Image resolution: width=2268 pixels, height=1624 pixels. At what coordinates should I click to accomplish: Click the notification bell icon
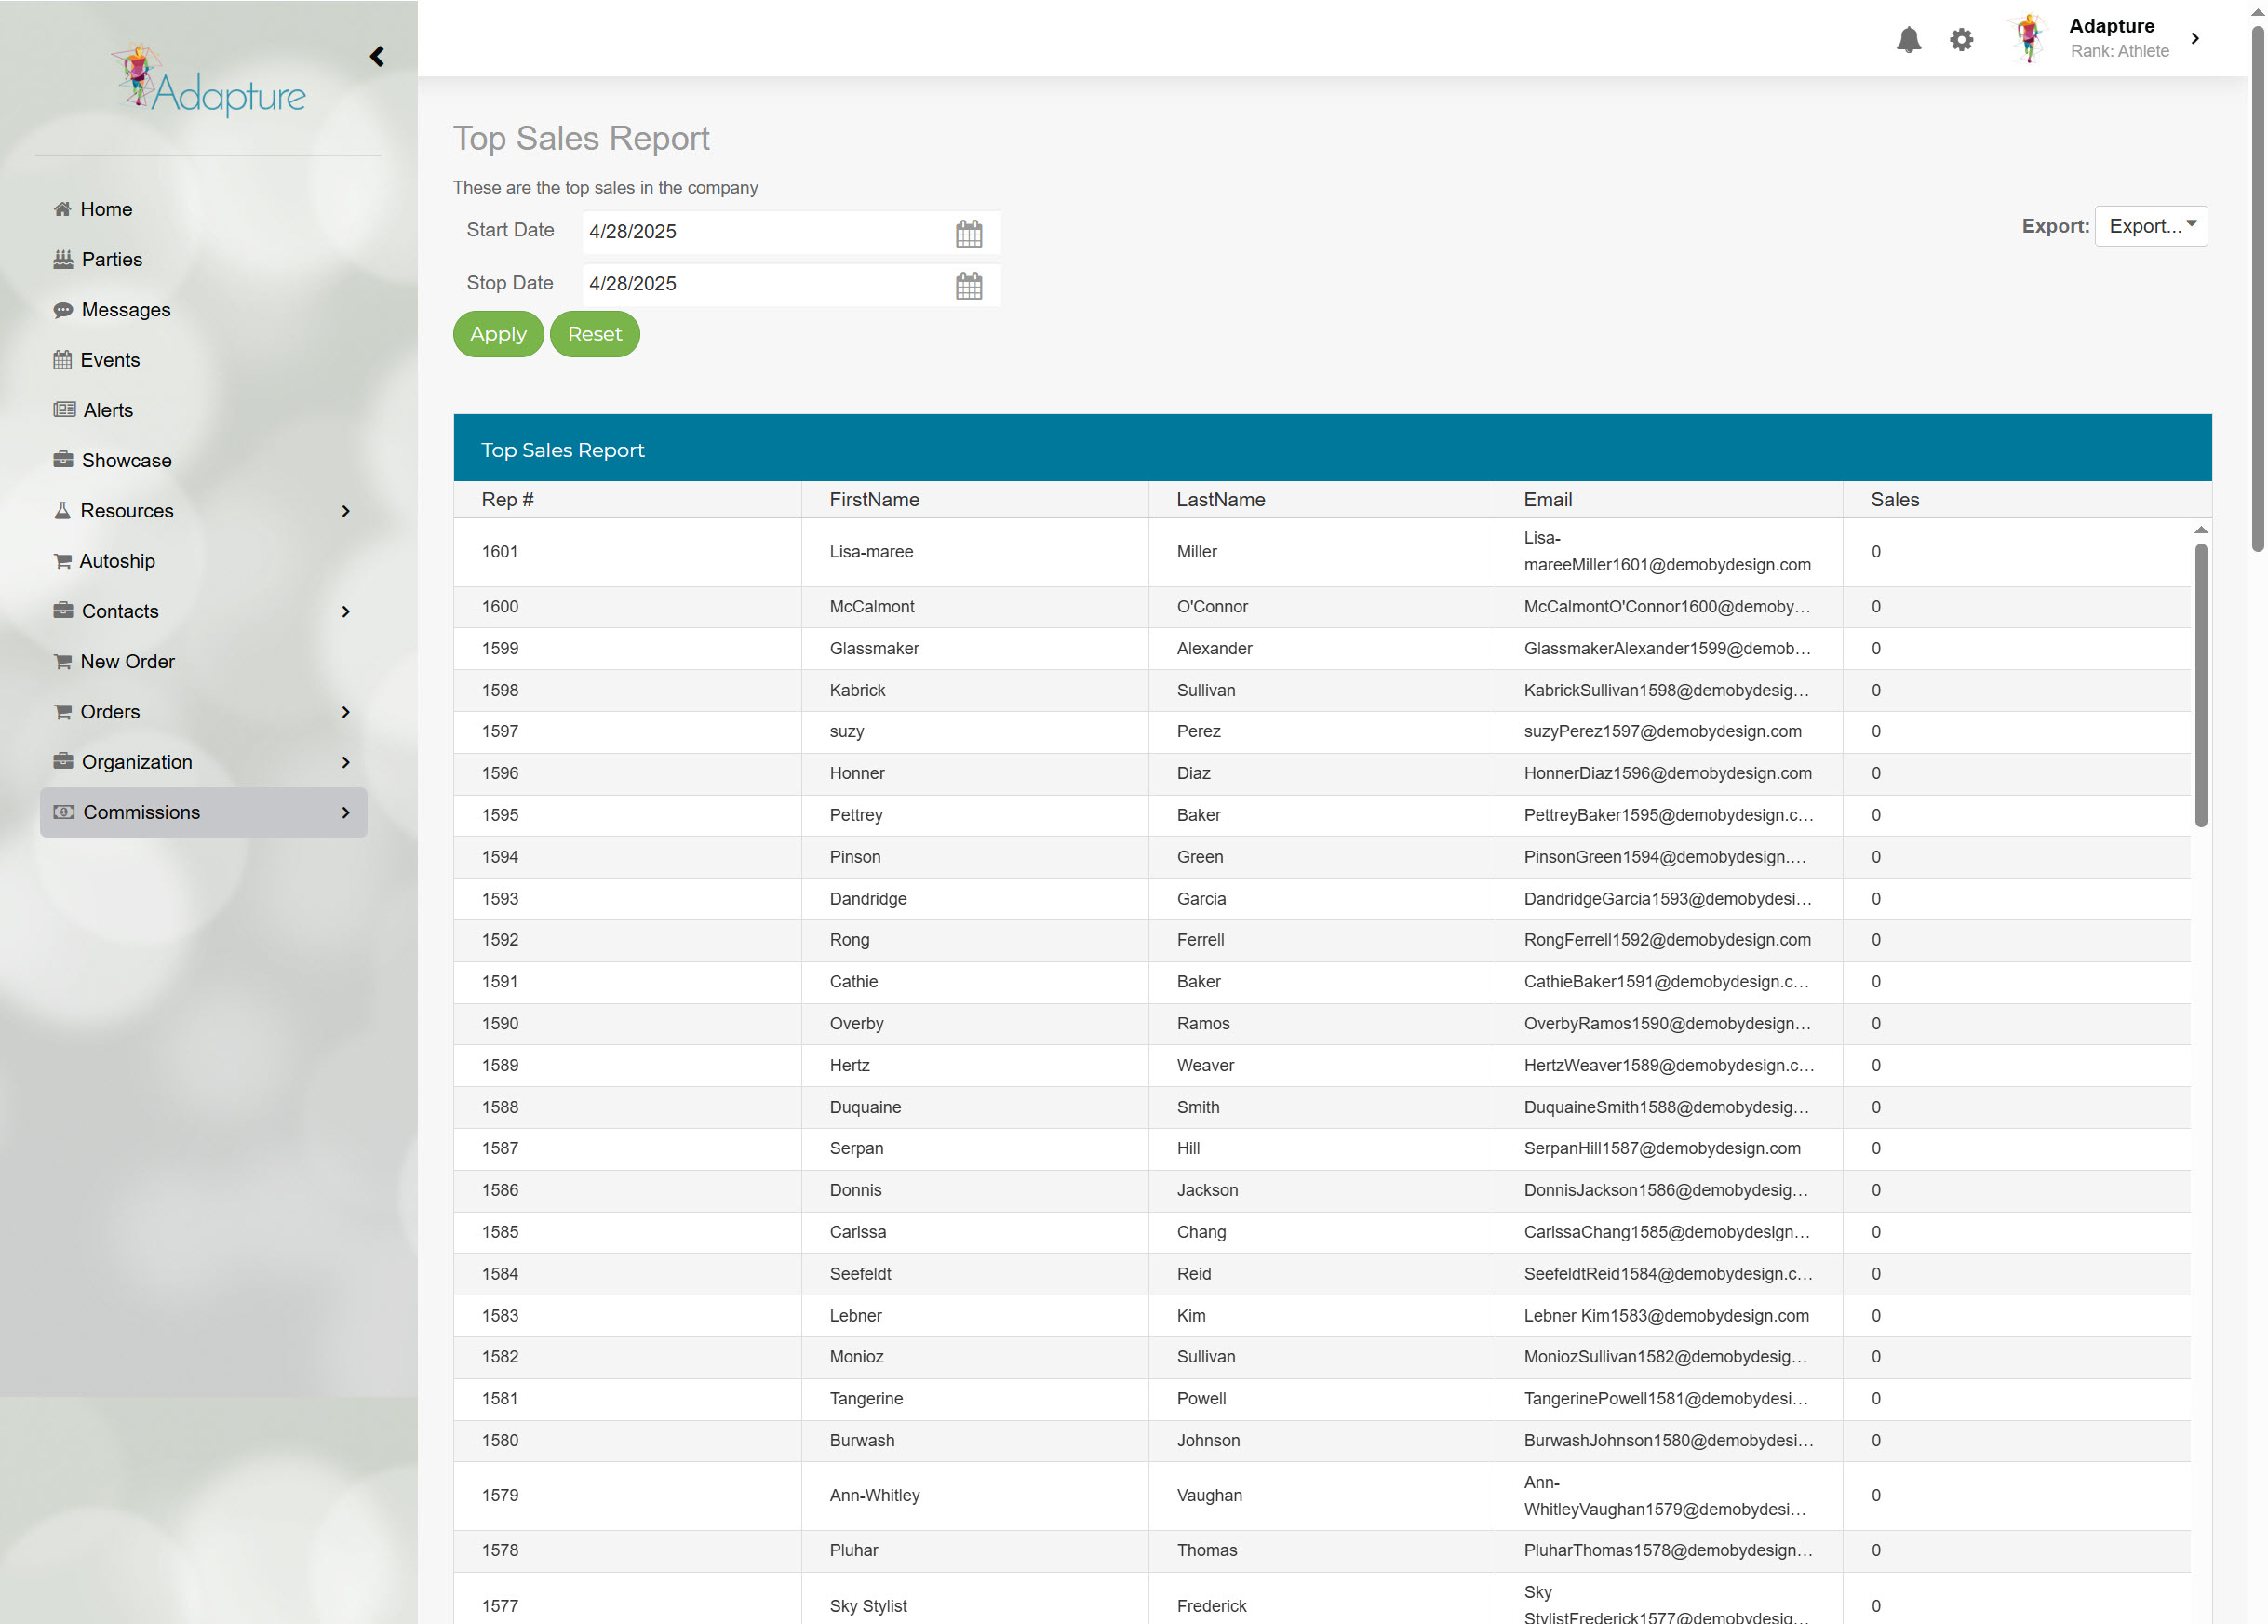tap(1908, 40)
